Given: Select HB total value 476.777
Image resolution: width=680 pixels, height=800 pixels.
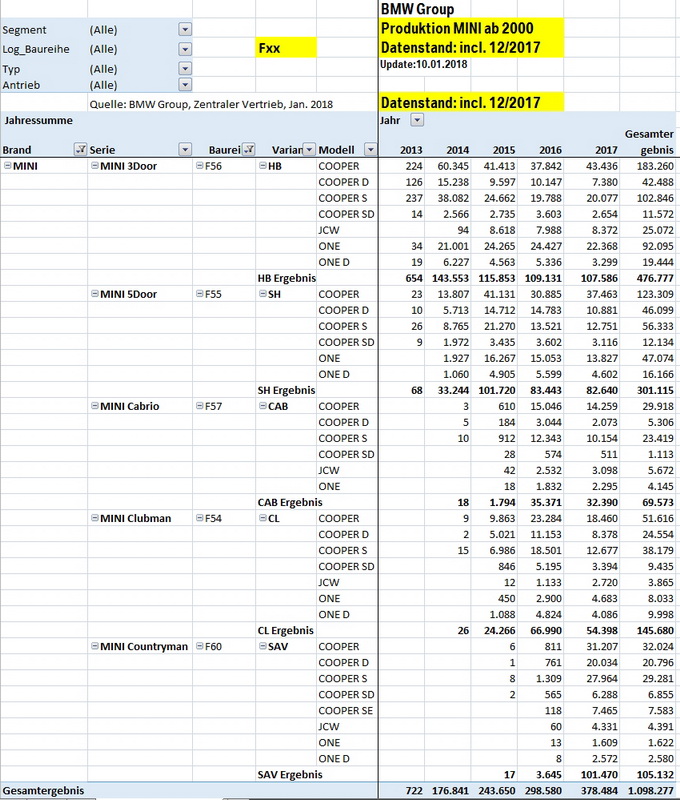Looking at the screenshot, I should point(655,278).
